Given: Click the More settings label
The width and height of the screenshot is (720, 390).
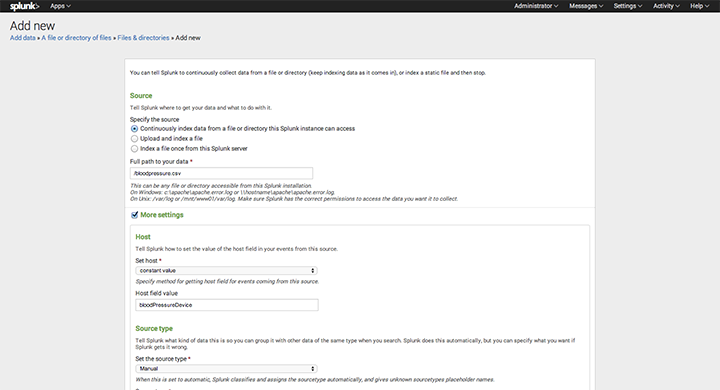Looking at the screenshot, I should 162,215.
